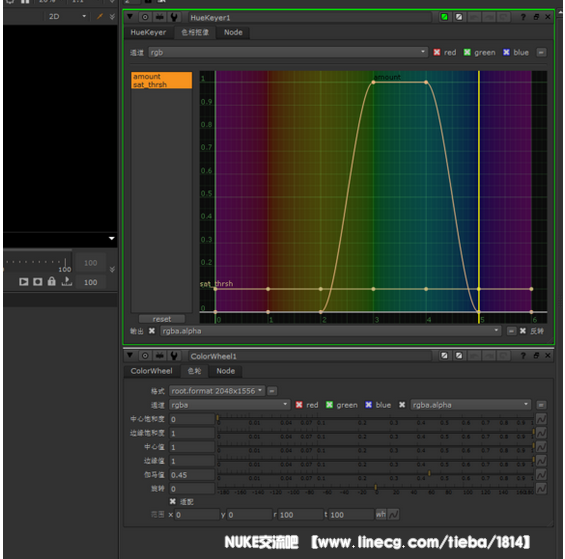The image size is (565, 559).
Task: Click the play button in viewer controls
Action: 24,282
